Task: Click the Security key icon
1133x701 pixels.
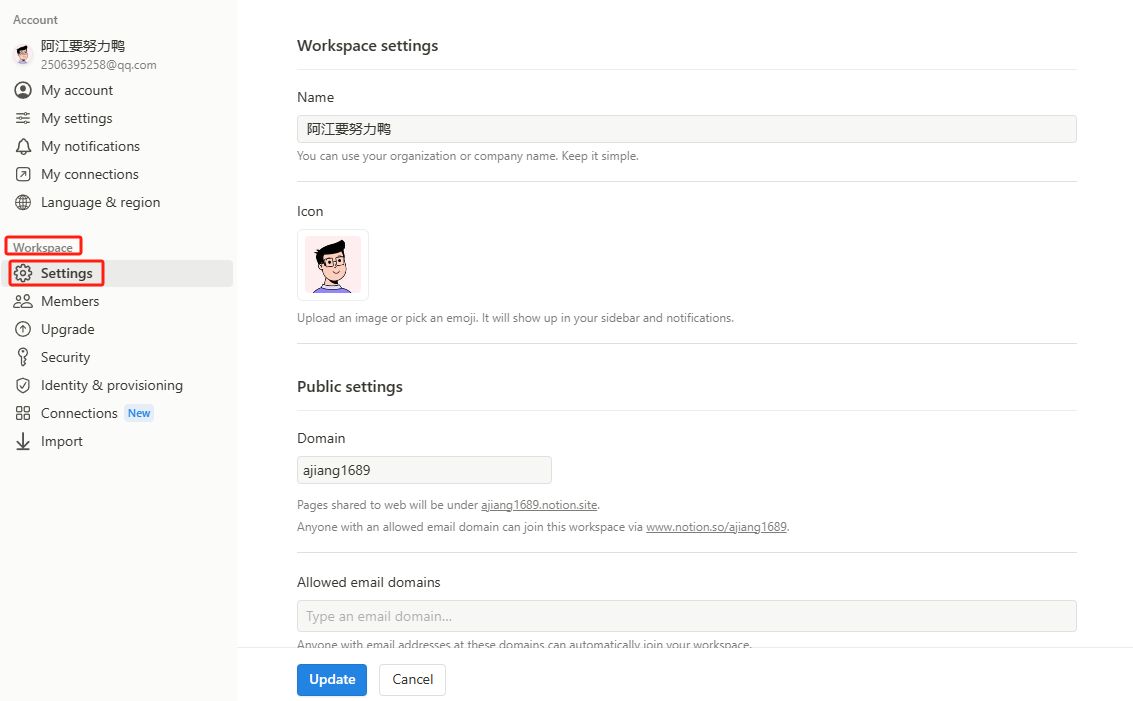Action: tap(23, 357)
